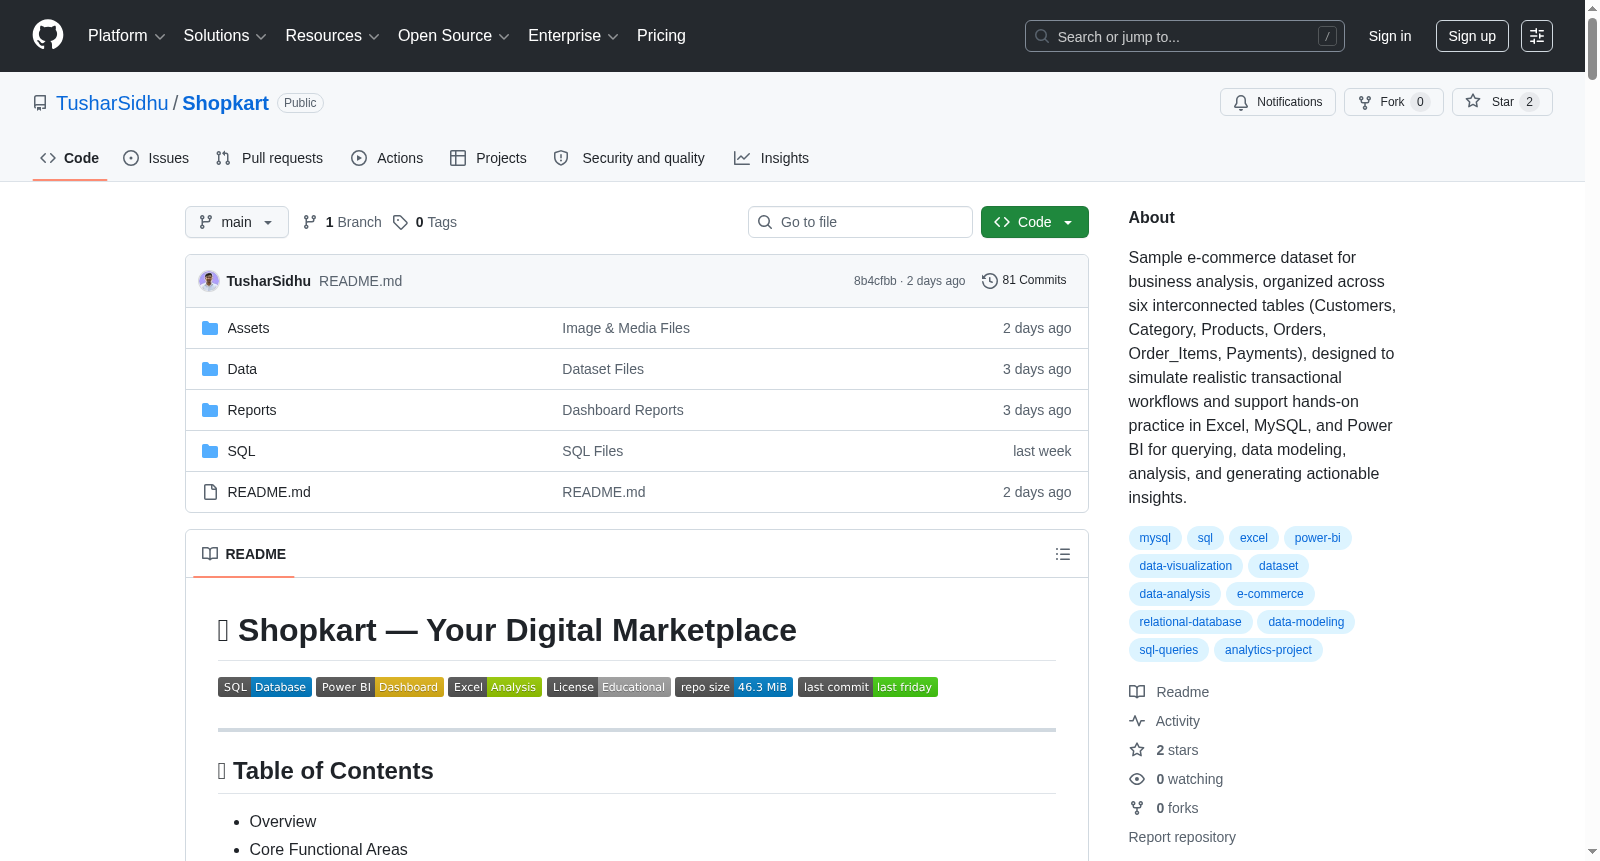The height and width of the screenshot is (861, 1600).
Task: Star the Shopkart repository
Action: (x=1502, y=102)
